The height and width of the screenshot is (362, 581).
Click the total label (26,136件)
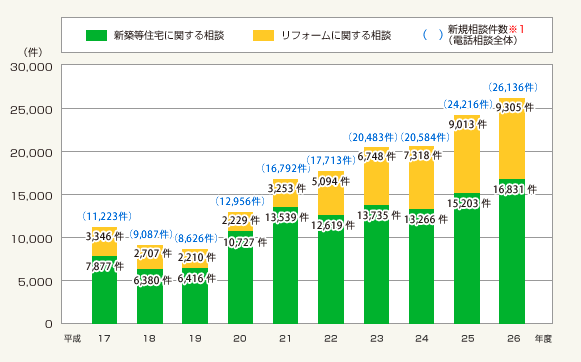pos(513,87)
